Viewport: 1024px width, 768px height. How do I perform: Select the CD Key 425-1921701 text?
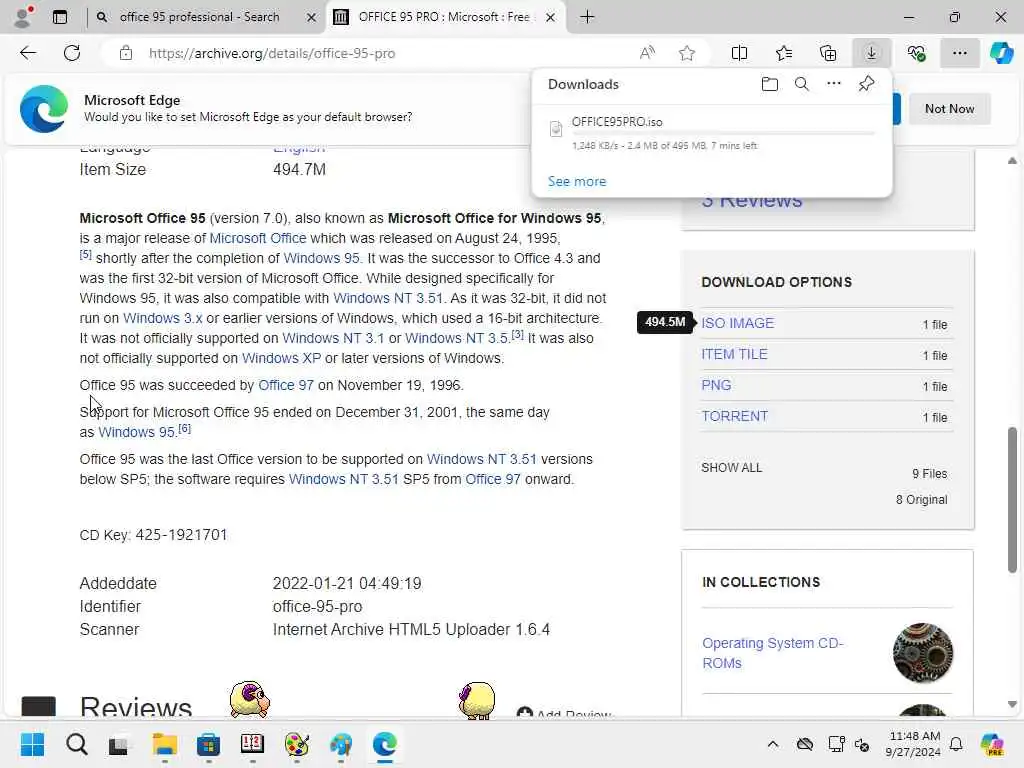click(x=153, y=535)
